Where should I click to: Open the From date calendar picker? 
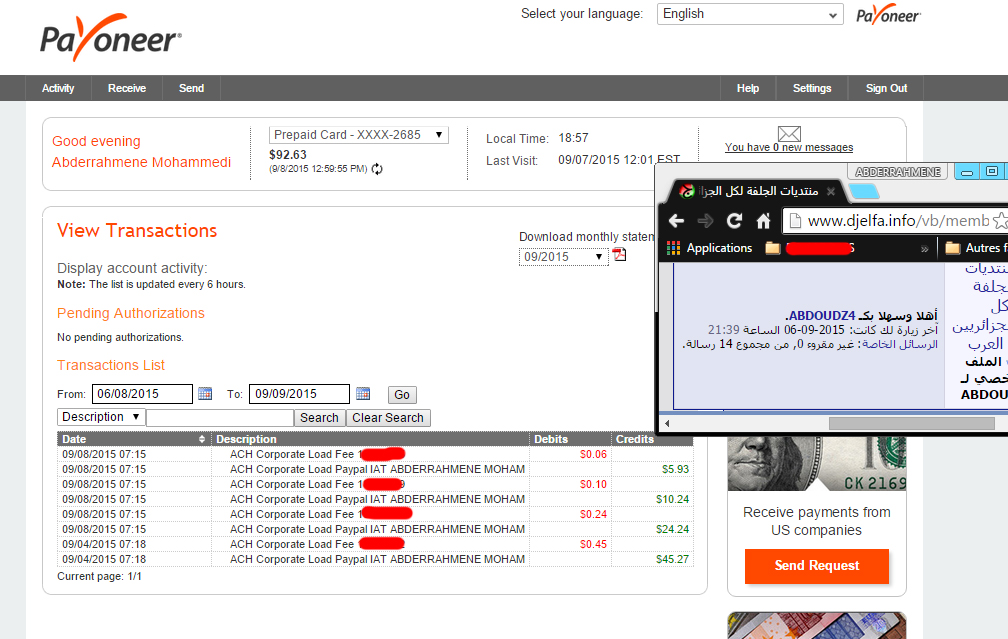point(205,393)
